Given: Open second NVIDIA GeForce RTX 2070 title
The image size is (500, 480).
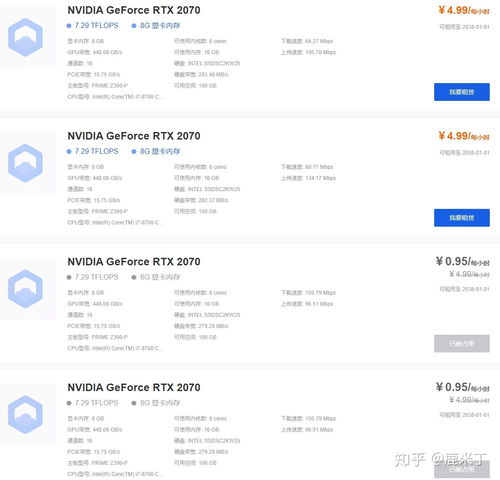Looking at the screenshot, I should pyautogui.click(x=134, y=136).
